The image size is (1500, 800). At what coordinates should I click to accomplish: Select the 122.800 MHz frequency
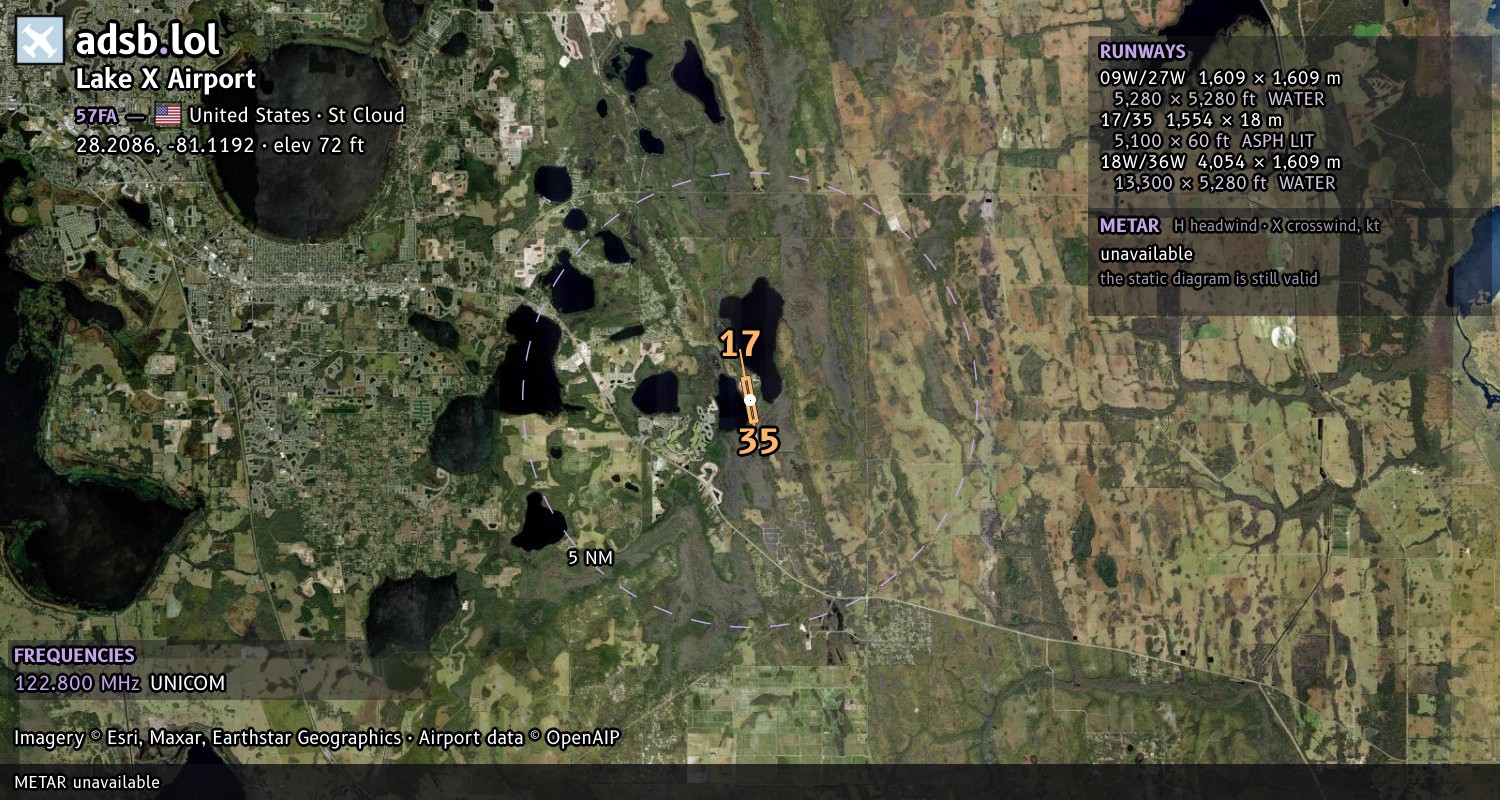[x=77, y=684]
